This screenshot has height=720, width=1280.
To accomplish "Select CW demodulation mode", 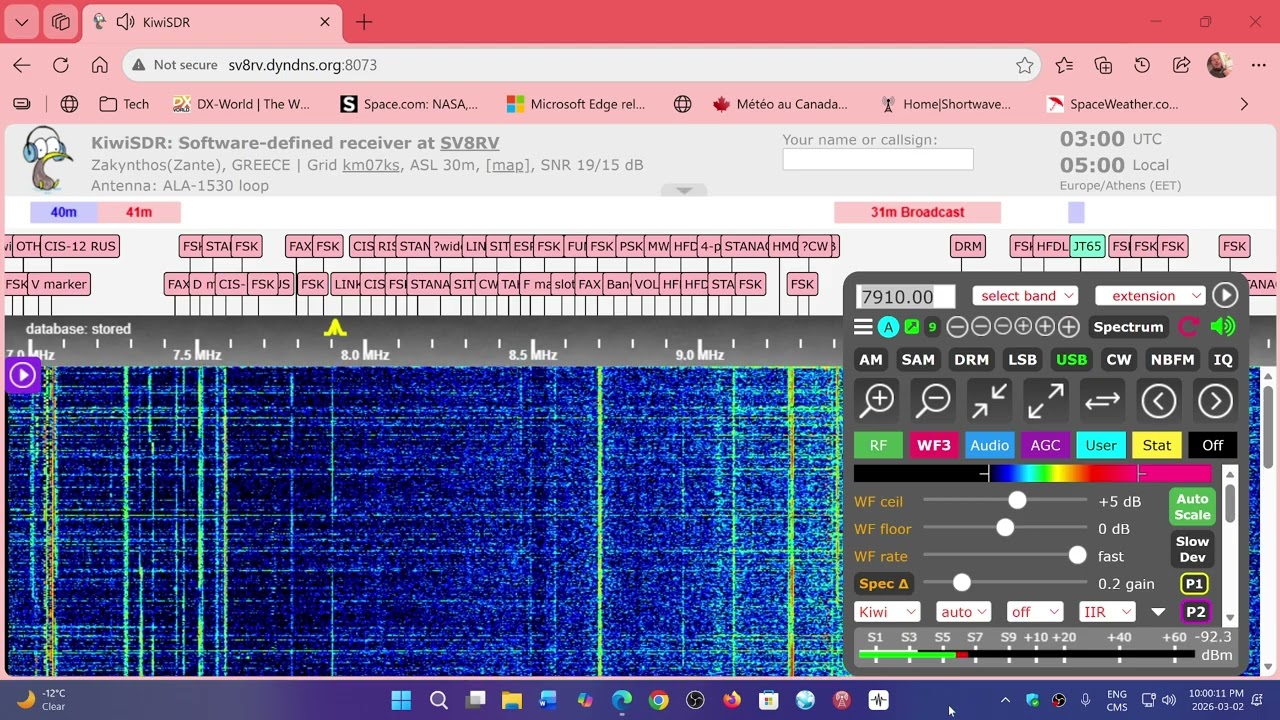I will pos(1119,360).
